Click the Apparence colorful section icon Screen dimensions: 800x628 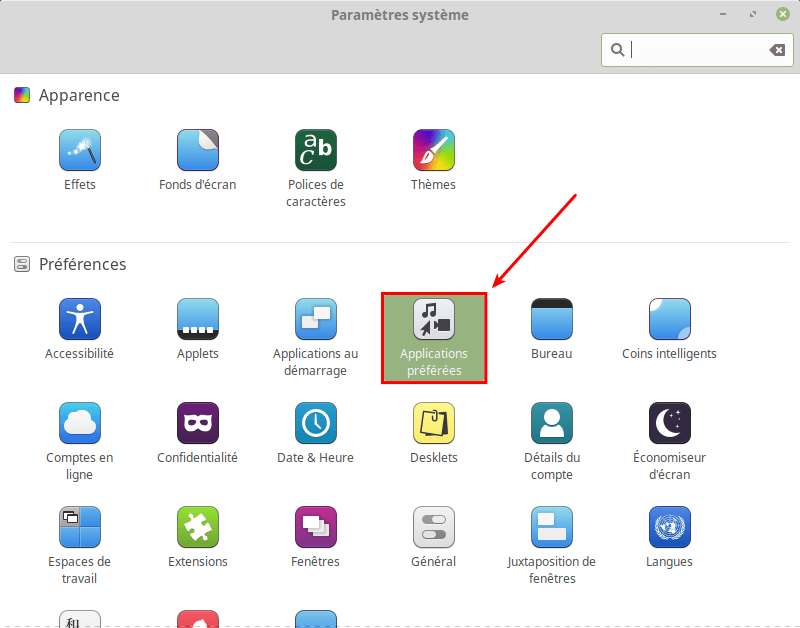(22, 95)
